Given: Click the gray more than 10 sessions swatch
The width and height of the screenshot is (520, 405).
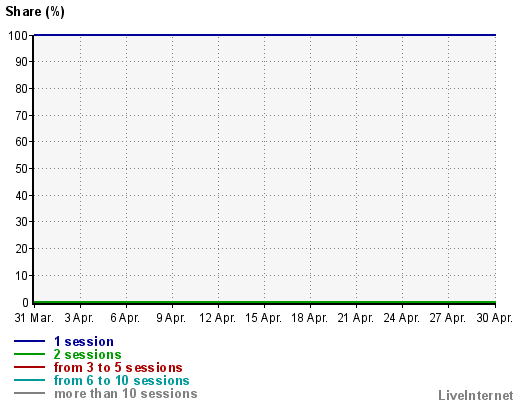Looking at the screenshot, I should pyautogui.click(x=29, y=393).
